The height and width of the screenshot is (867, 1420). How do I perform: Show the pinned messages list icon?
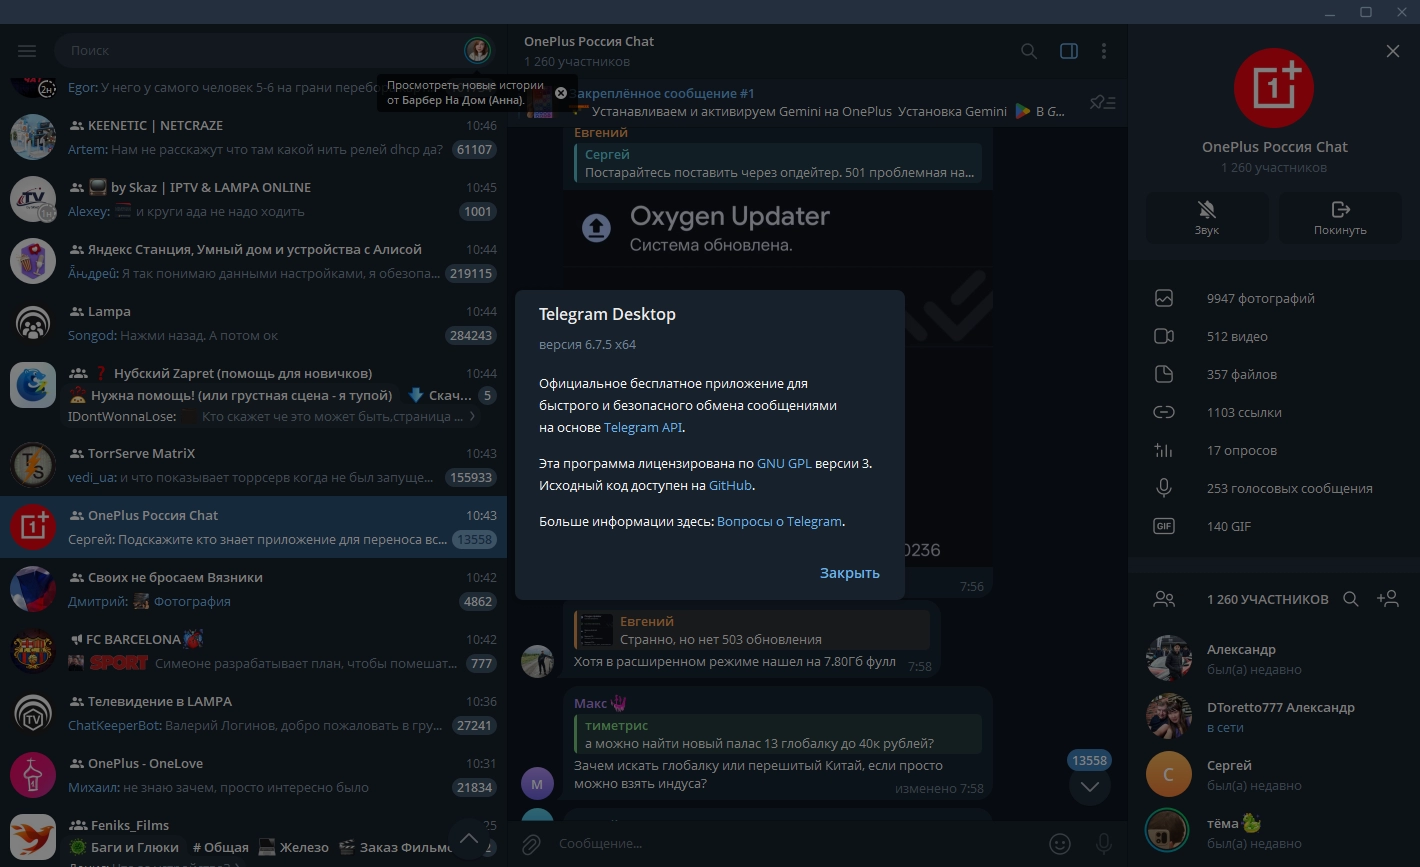[1103, 102]
